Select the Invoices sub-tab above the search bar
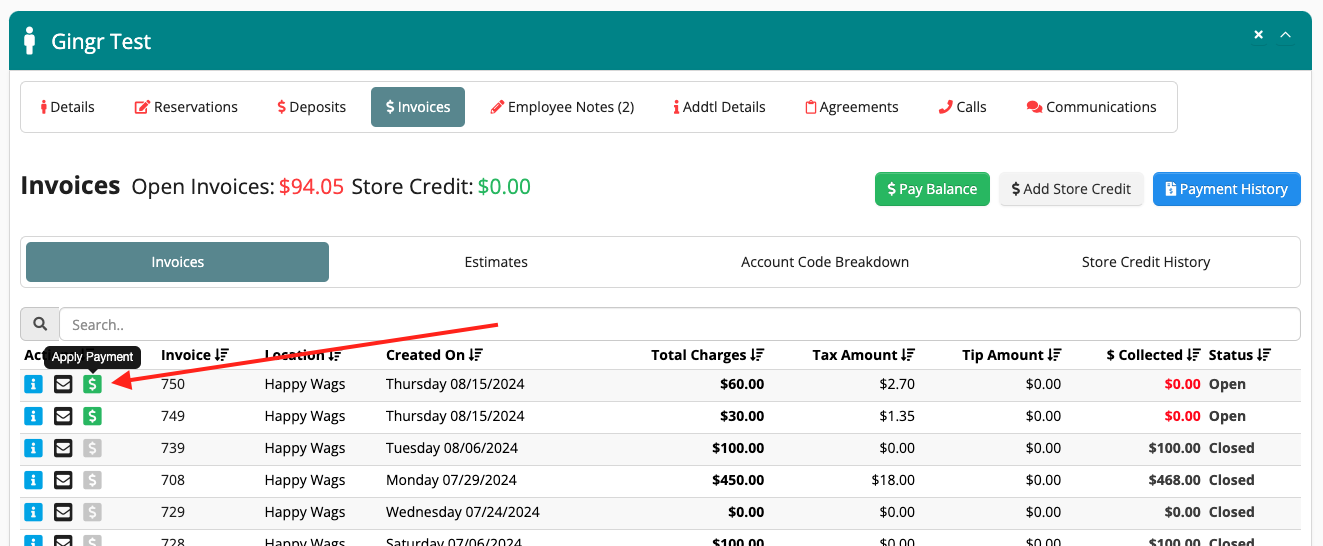Image resolution: width=1323 pixels, height=546 pixels. [177, 262]
